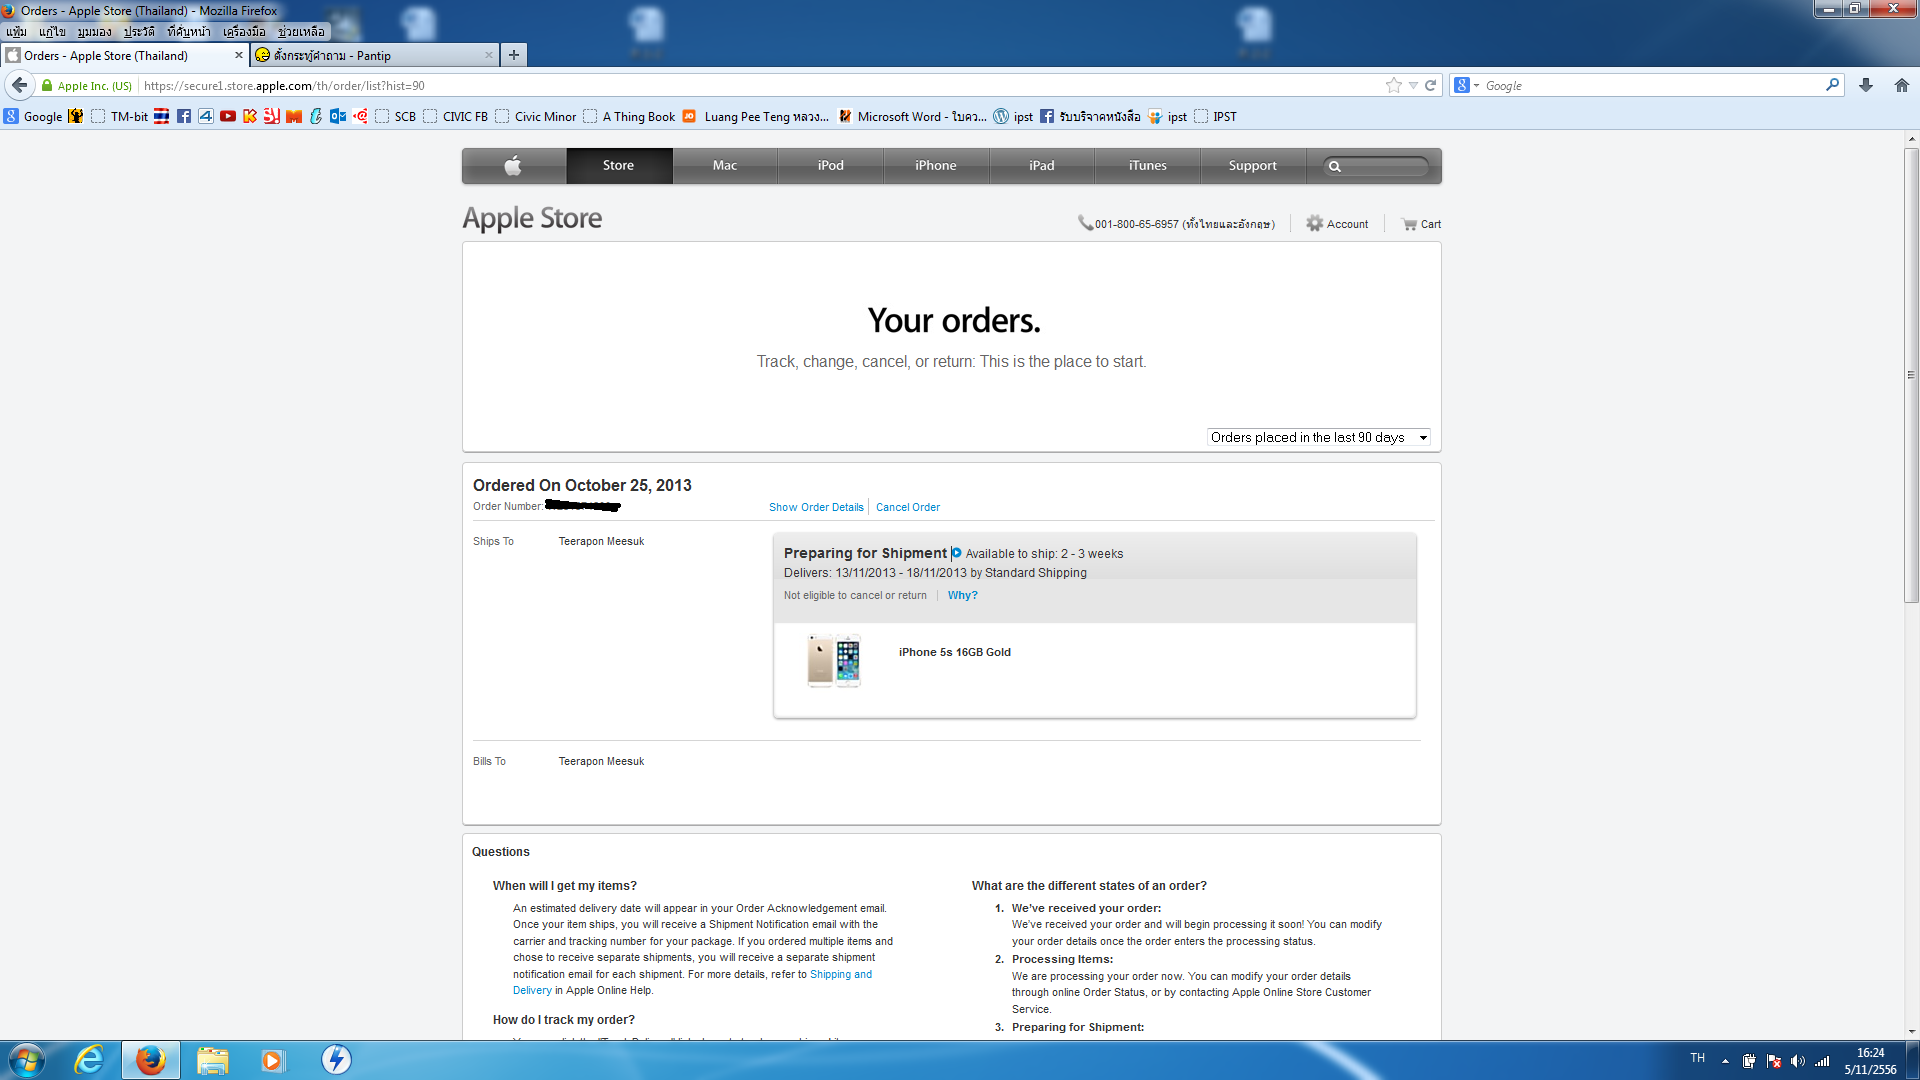Open Windows Explorer folder on taskbar
Viewport: 1920px width, 1080px height.
(213, 1060)
